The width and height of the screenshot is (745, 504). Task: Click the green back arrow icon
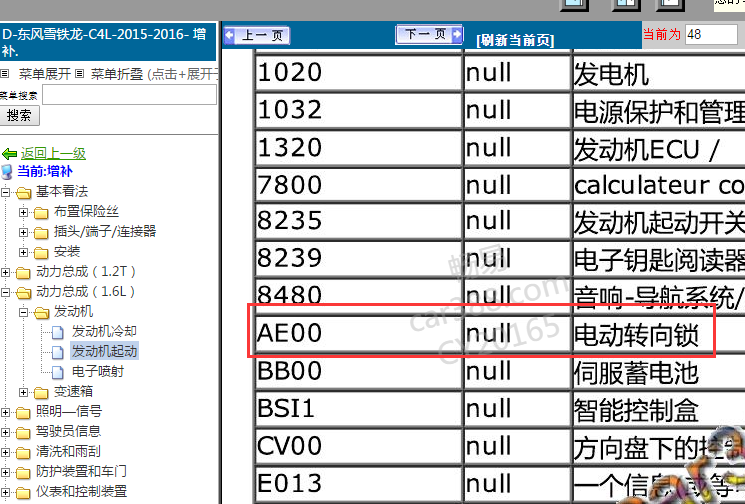click(10, 153)
